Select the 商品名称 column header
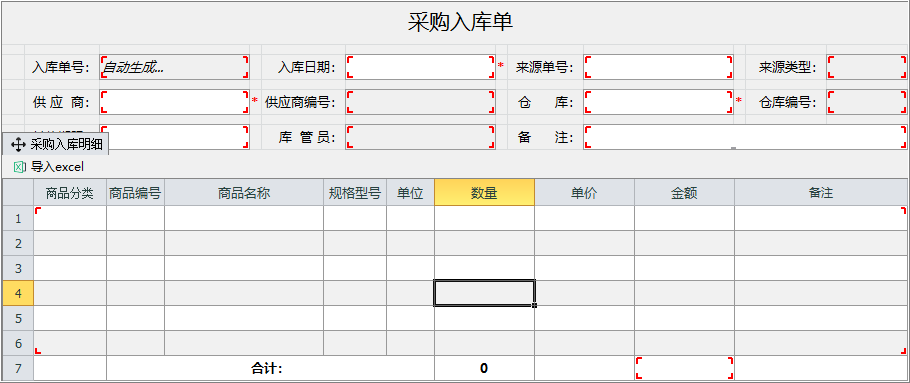 [x=244, y=193]
